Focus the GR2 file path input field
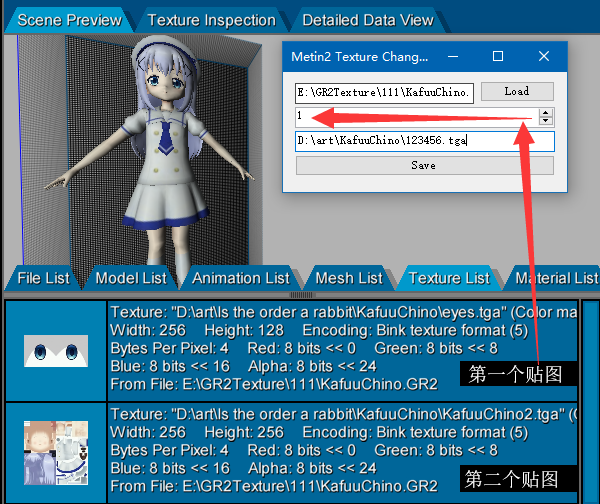Screen dimensions: 600x504 click(384, 93)
